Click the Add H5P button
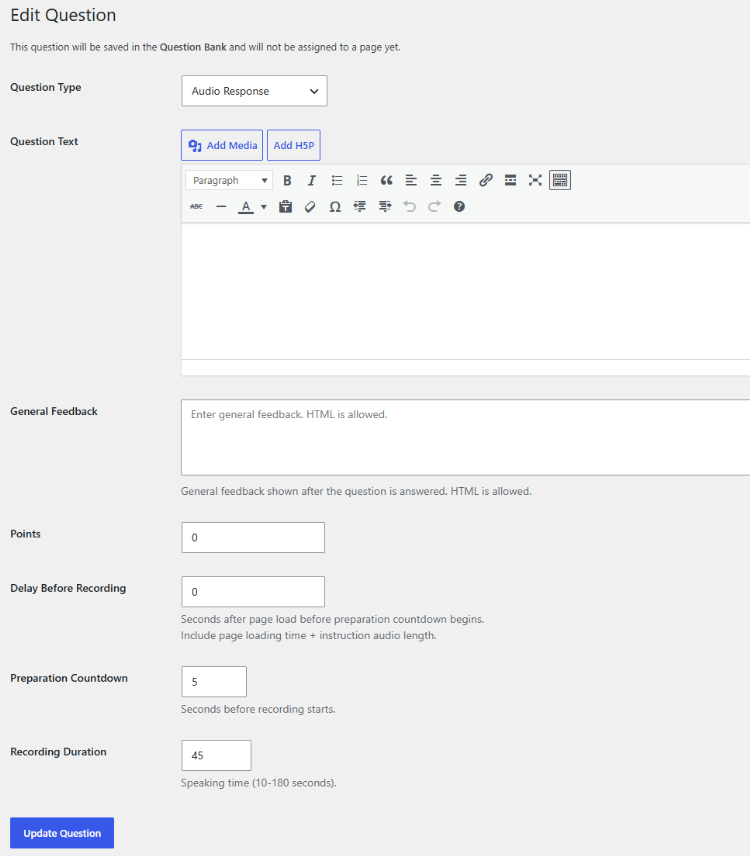 294,145
